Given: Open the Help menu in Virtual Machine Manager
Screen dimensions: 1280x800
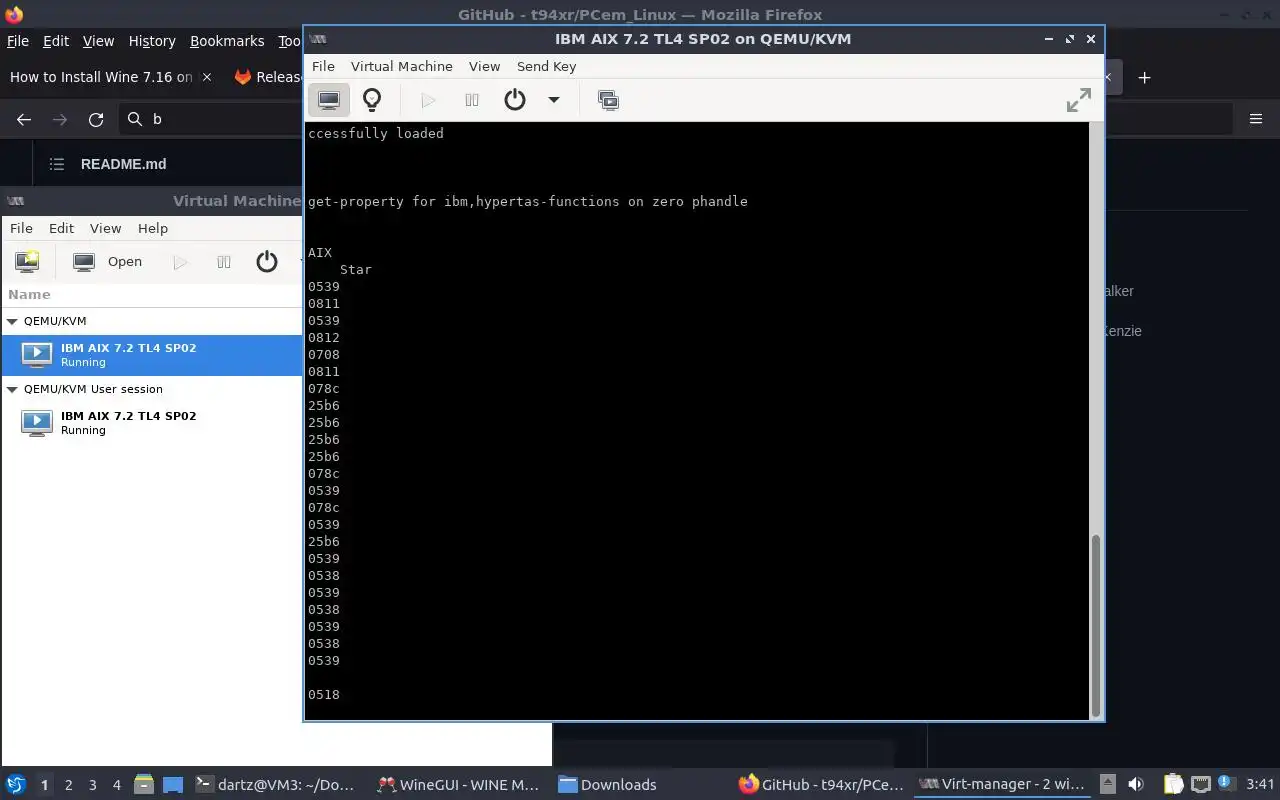Looking at the screenshot, I should (153, 228).
